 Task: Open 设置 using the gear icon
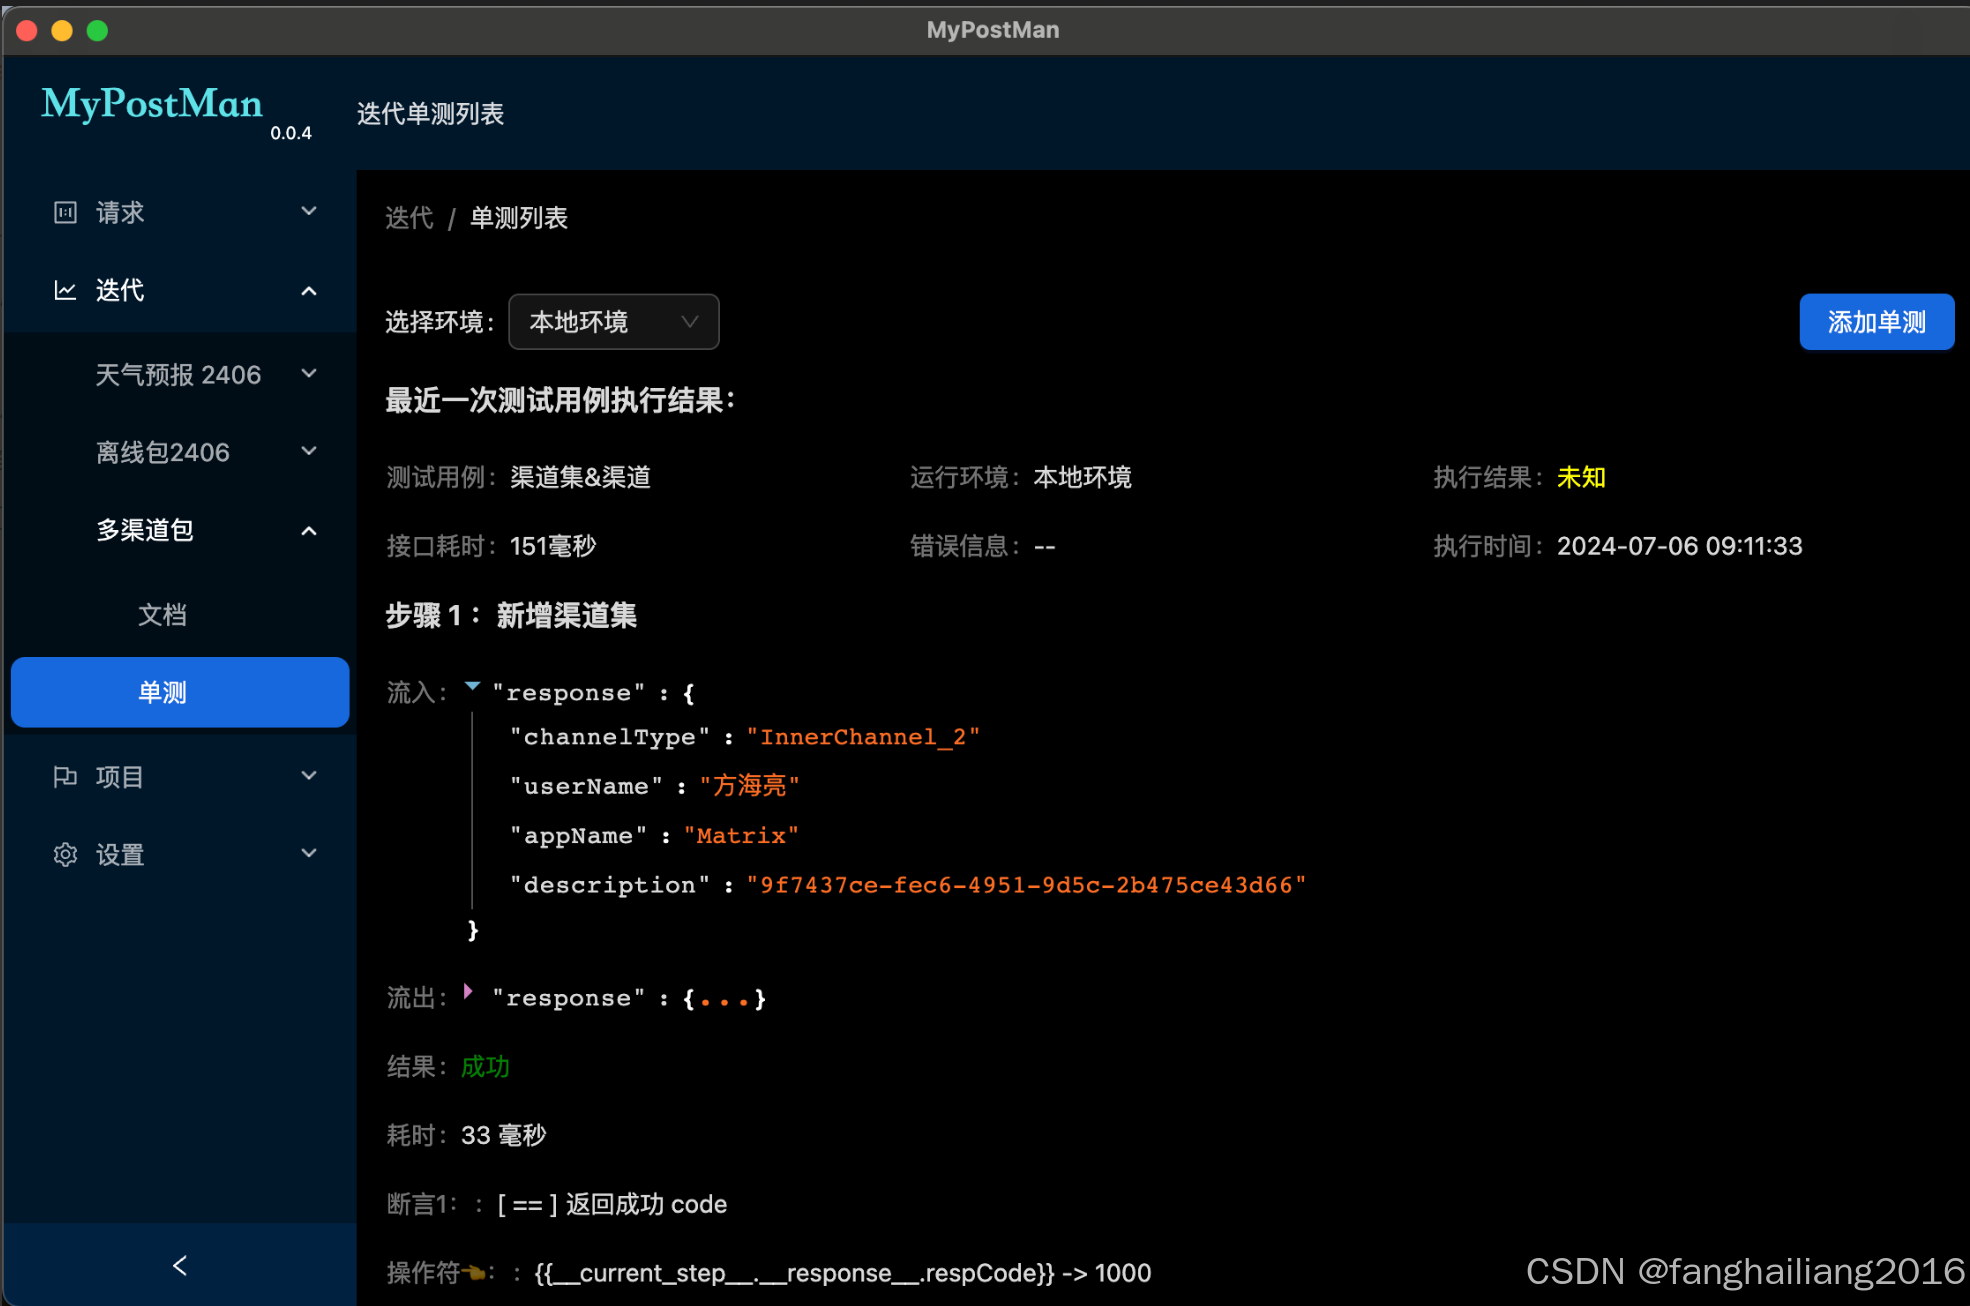pos(64,855)
